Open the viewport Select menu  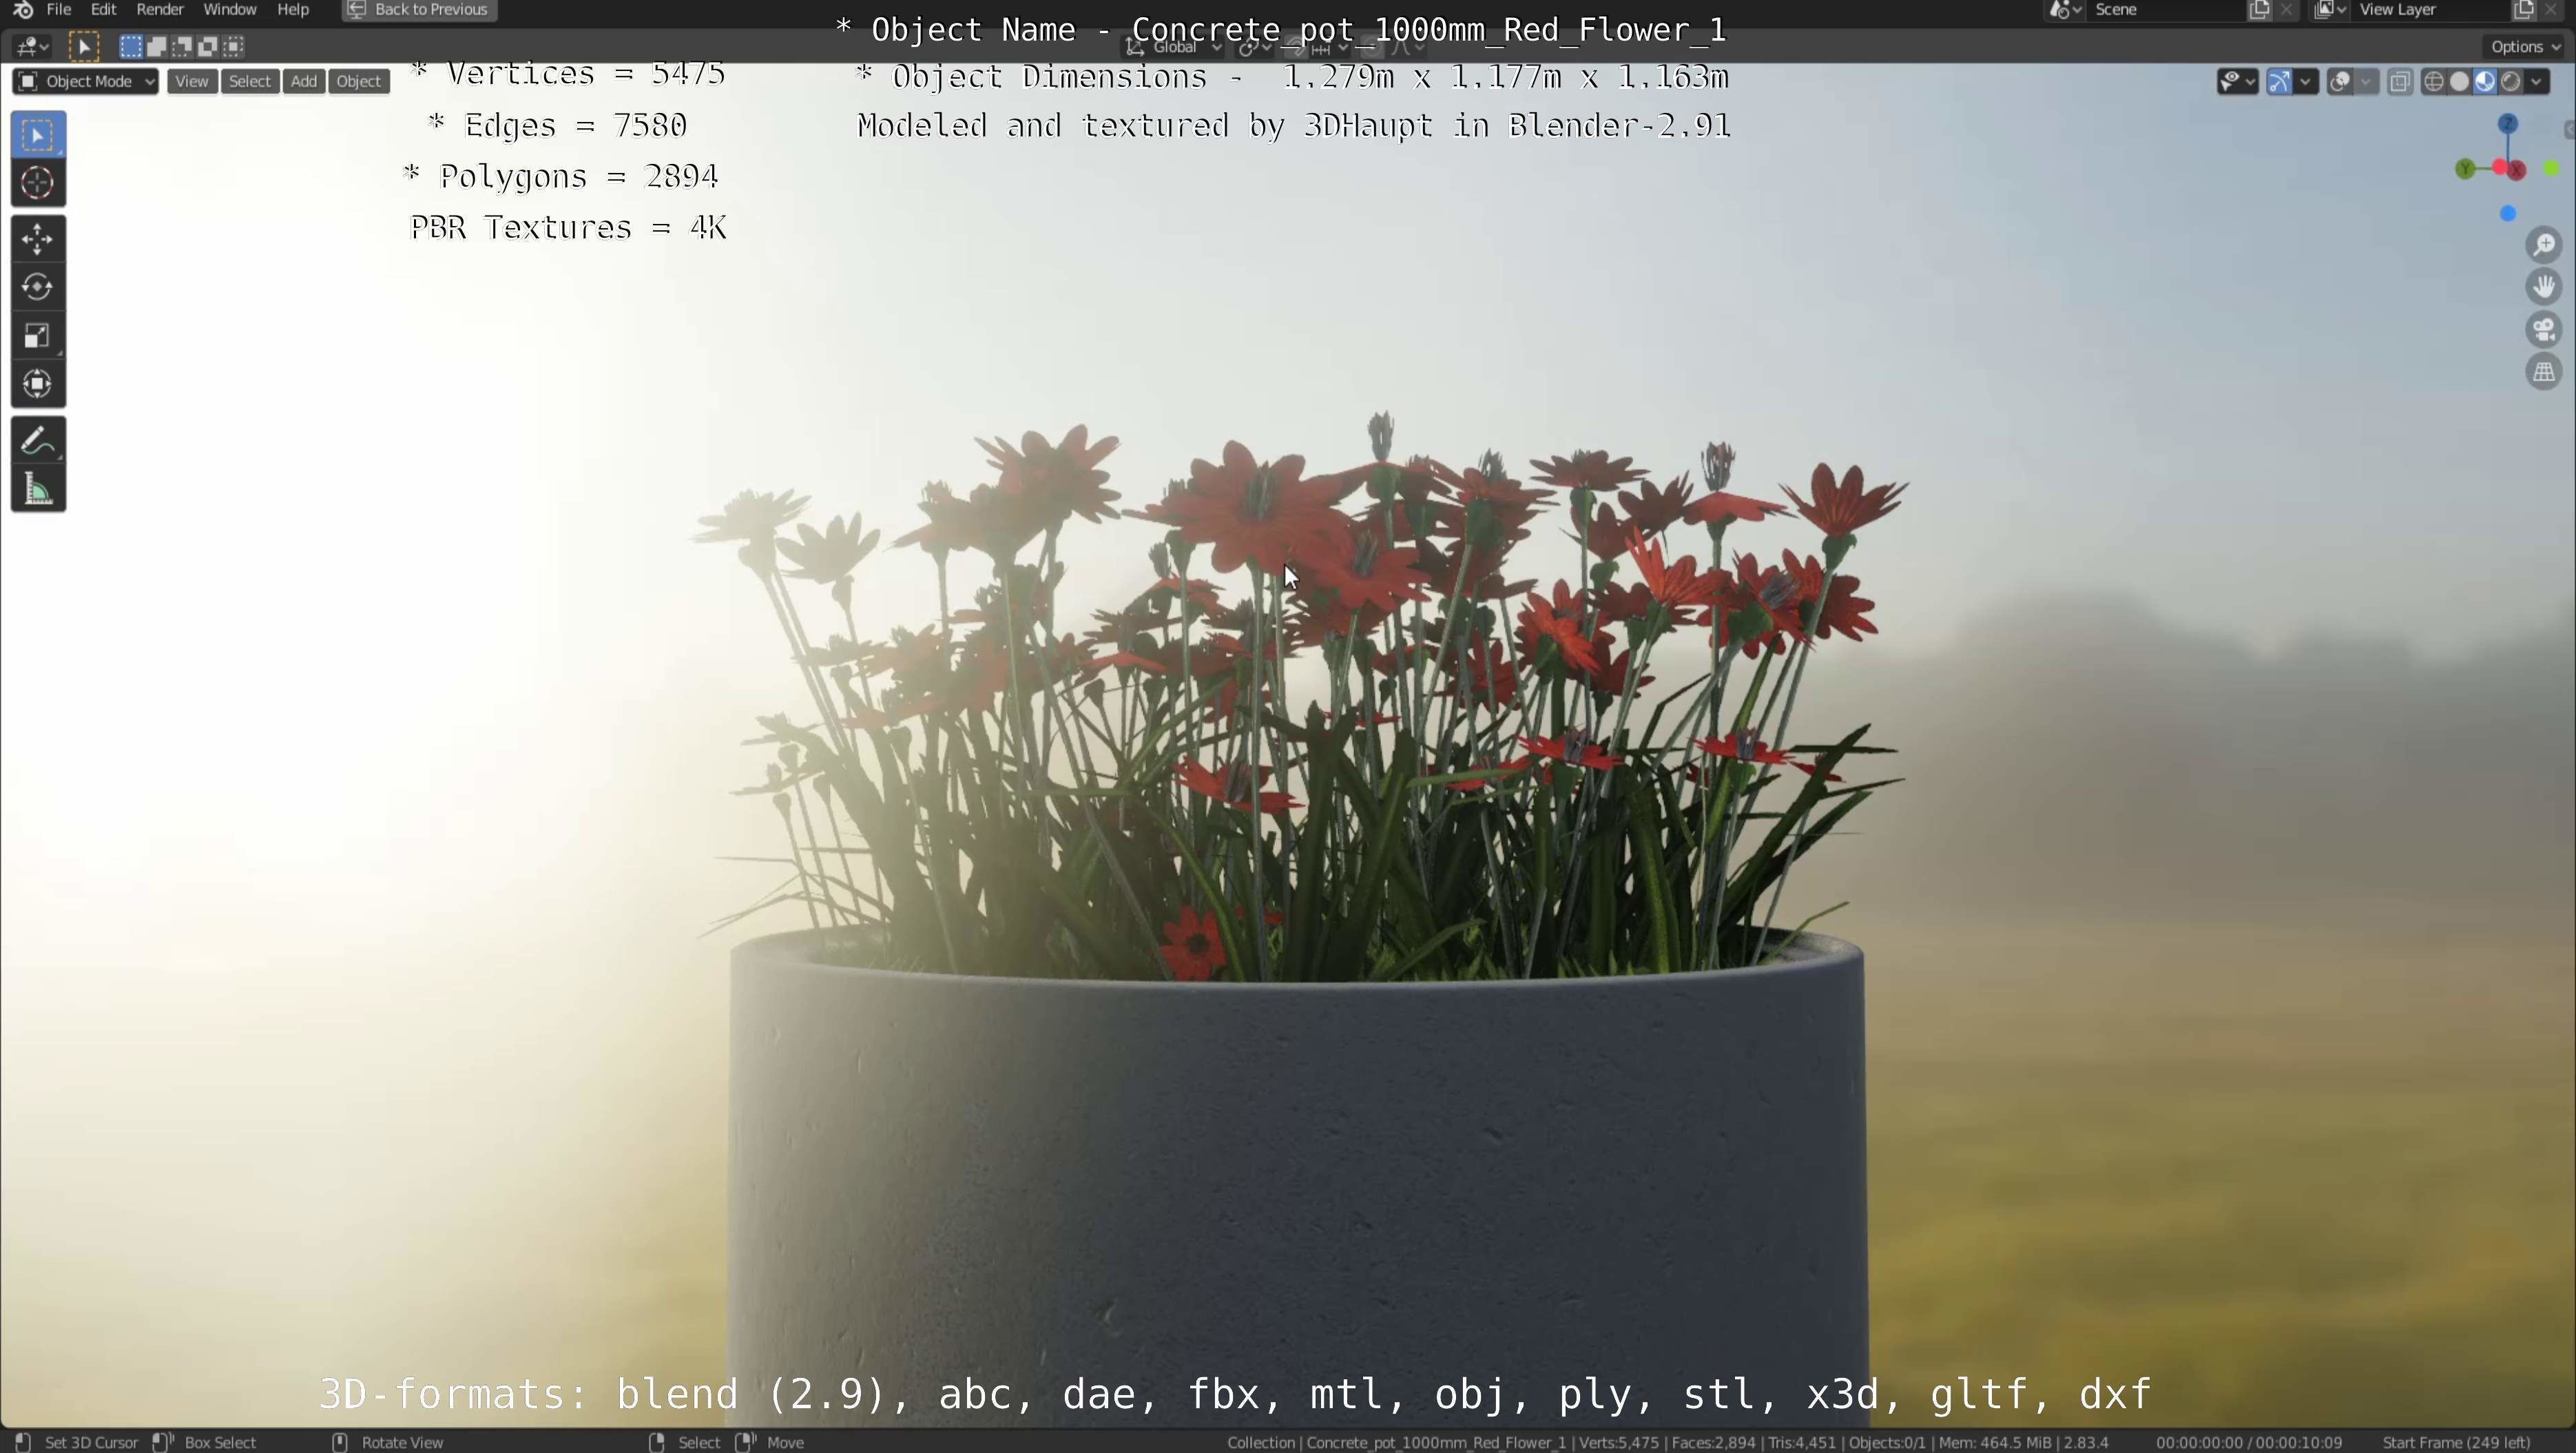pos(250,82)
